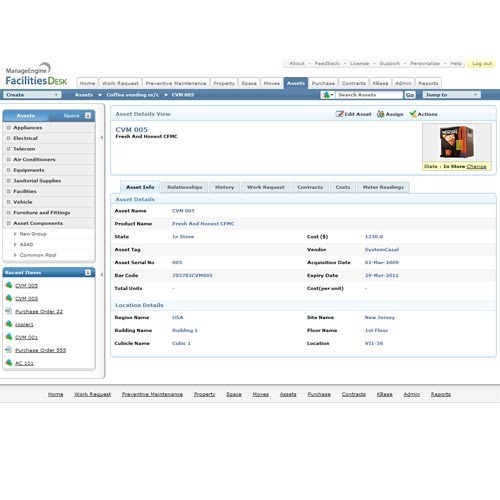Click the document icon beside Purchase Order 22

[9, 311]
